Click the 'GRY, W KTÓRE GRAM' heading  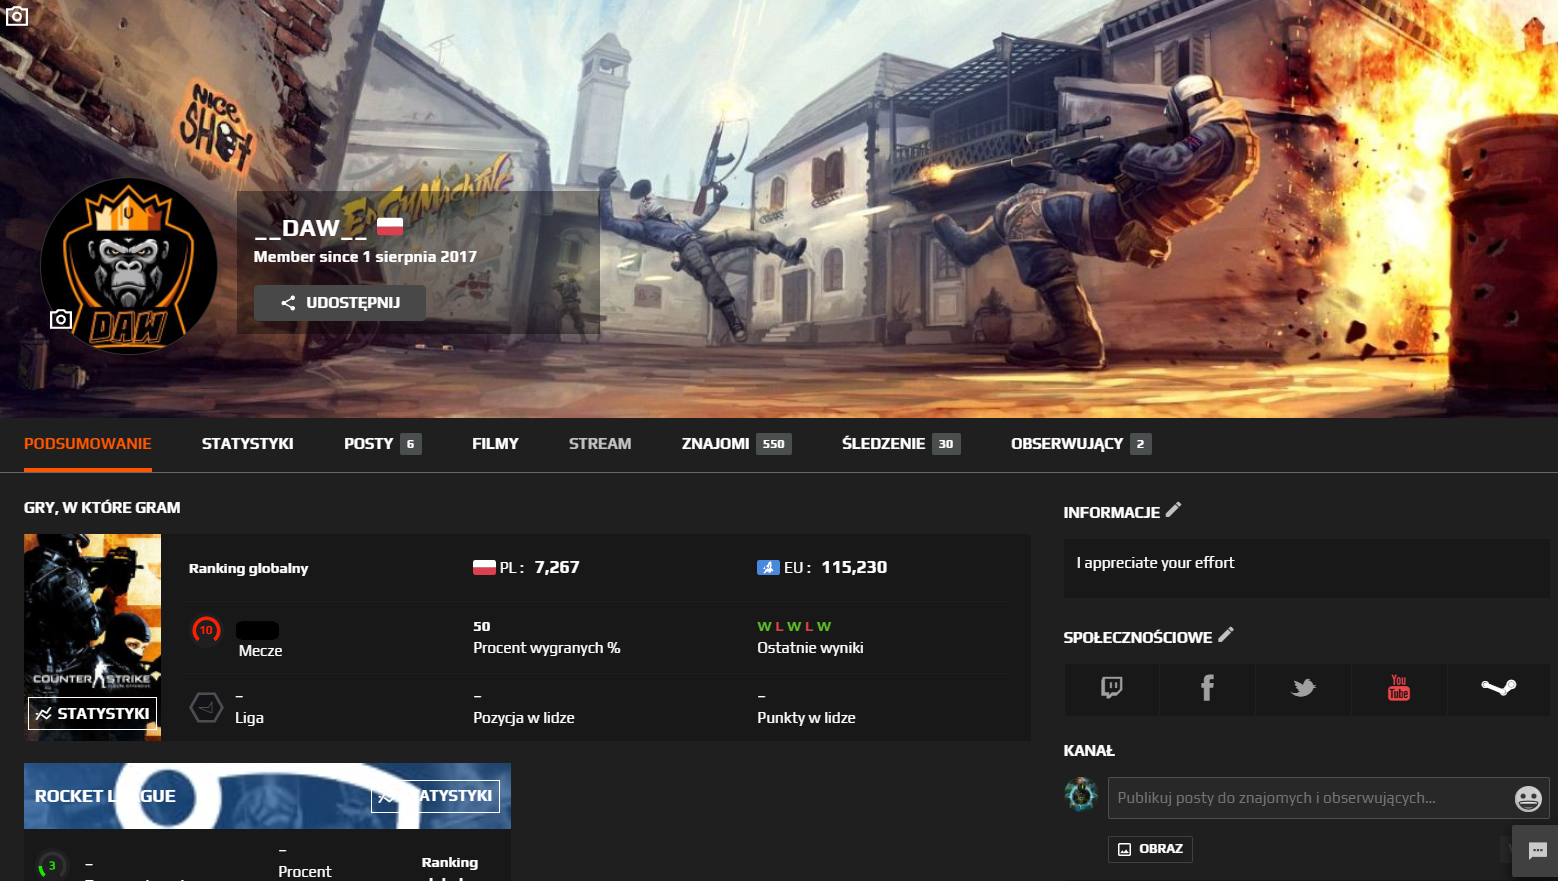(x=102, y=508)
